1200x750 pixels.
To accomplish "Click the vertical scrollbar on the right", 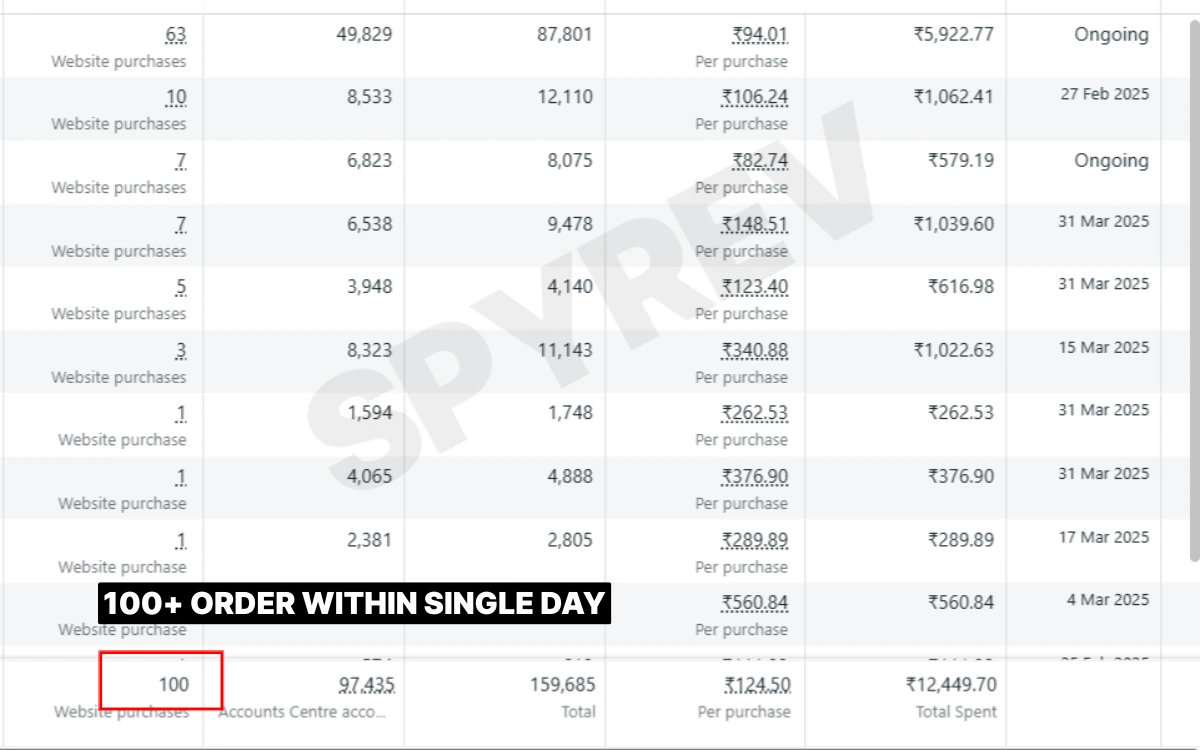I will tap(1193, 290).
